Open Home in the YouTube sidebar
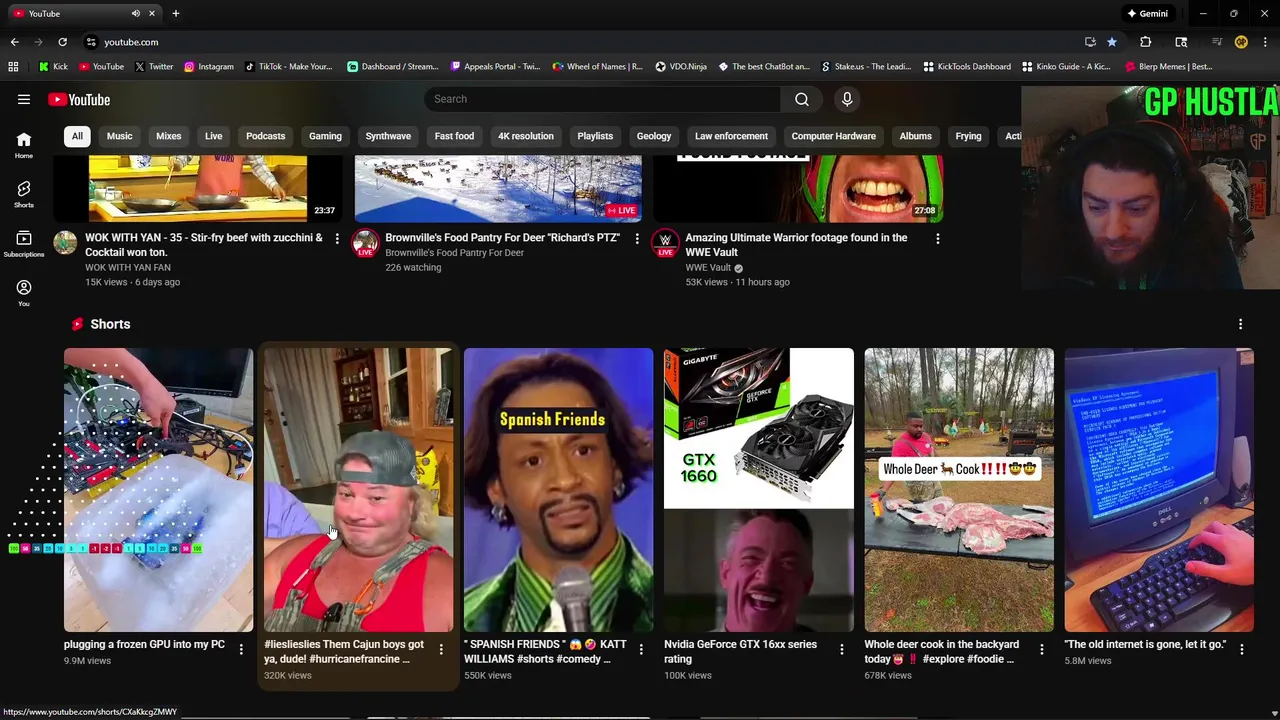The image size is (1280, 720). tap(23, 146)
